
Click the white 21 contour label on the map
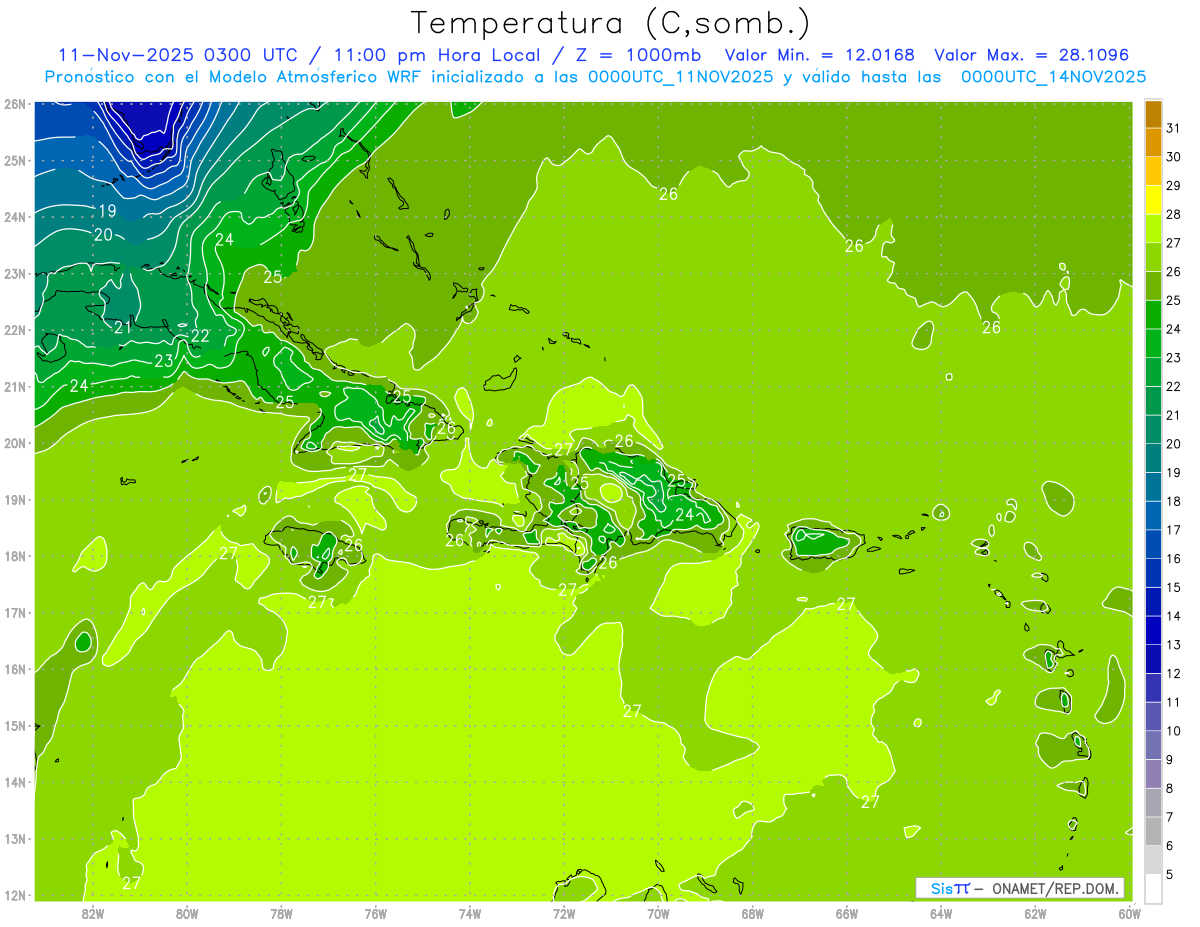[124, 327]
